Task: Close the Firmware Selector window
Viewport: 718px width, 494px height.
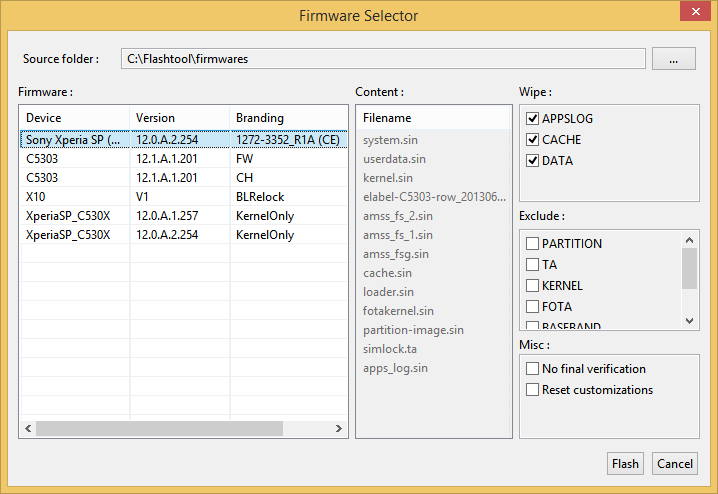Action: [x=695, y=11]
